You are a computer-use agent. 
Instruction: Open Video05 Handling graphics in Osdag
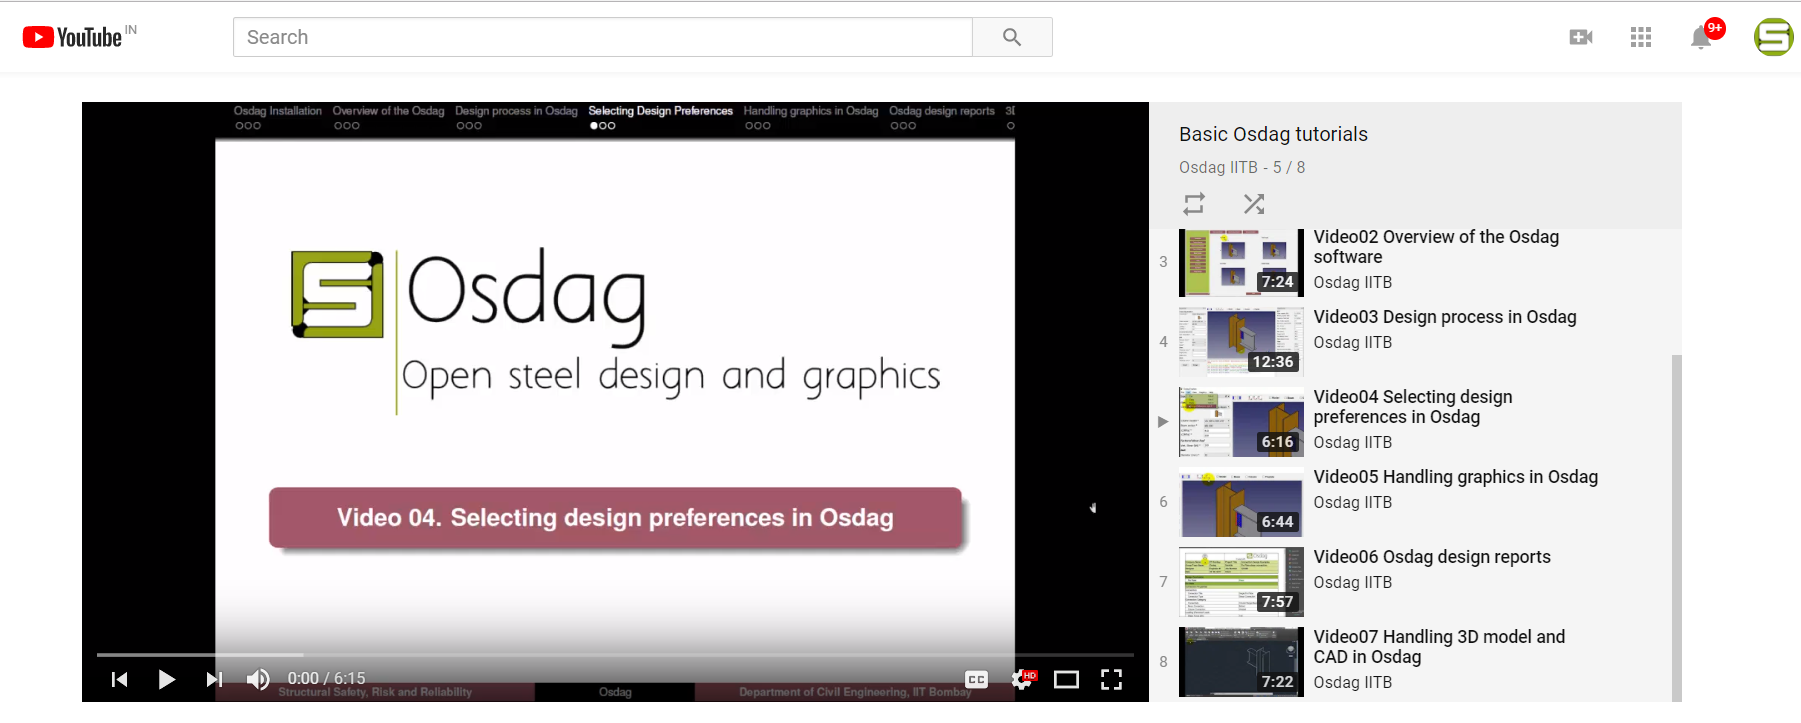pyautogui.click(x=1454, y=477)
